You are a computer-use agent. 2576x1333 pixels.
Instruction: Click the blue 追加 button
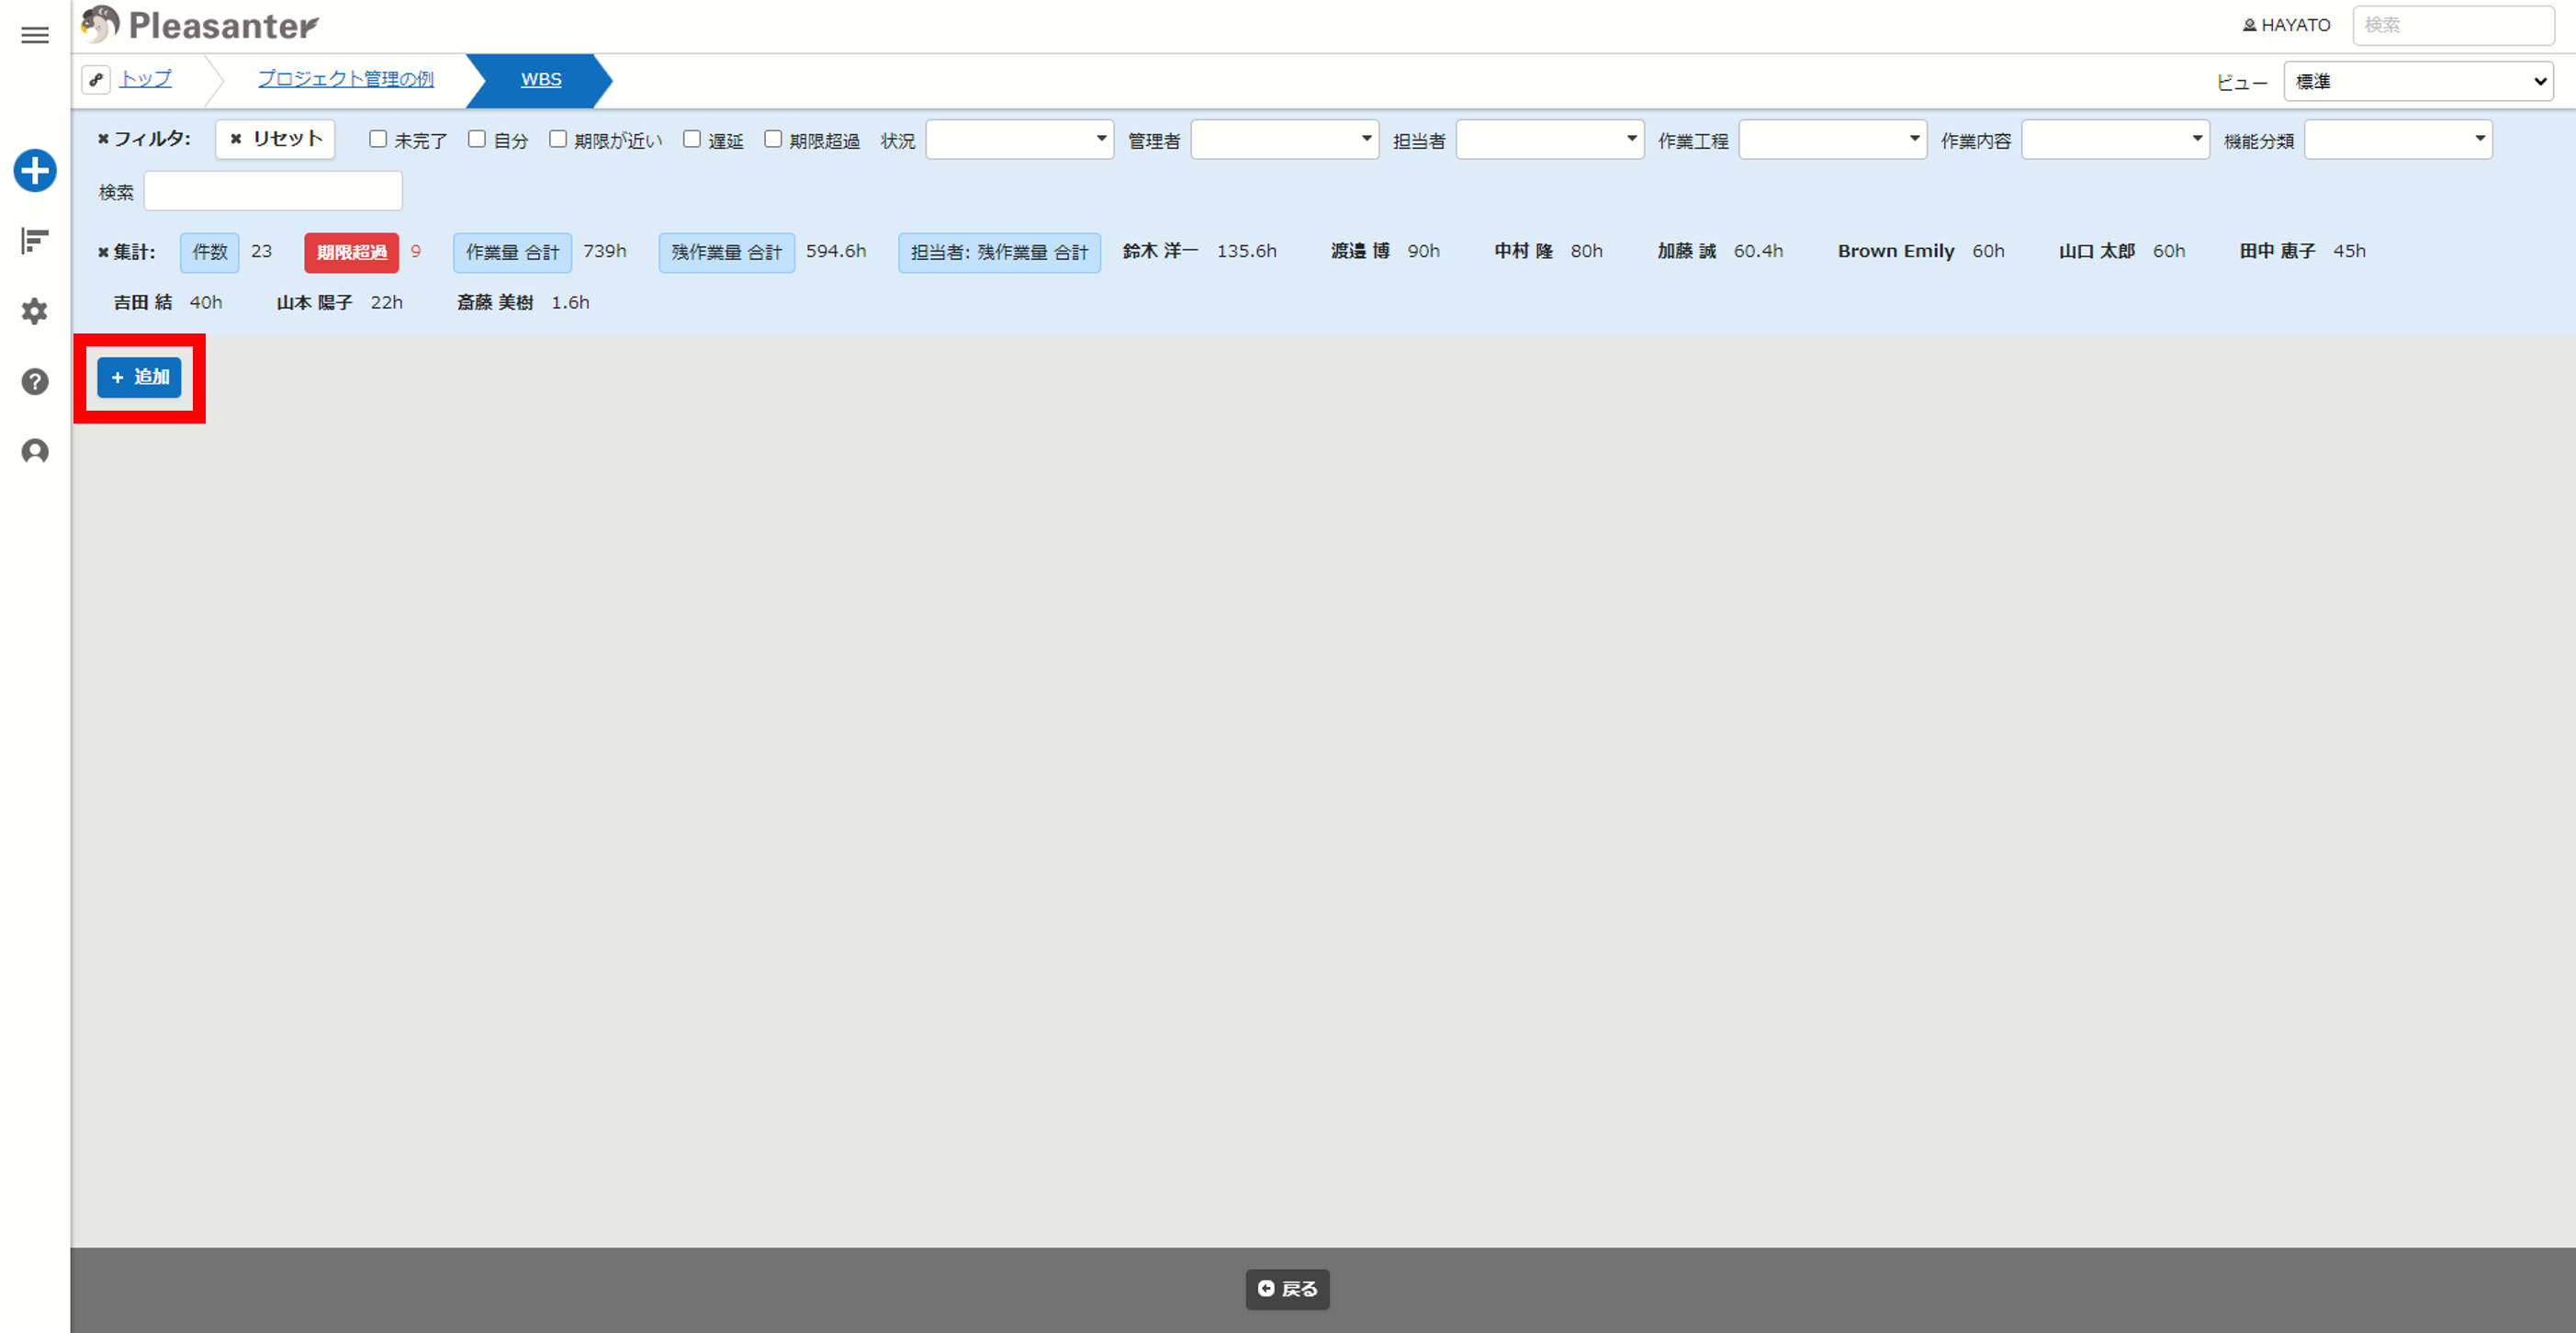[x=139, y=377]
